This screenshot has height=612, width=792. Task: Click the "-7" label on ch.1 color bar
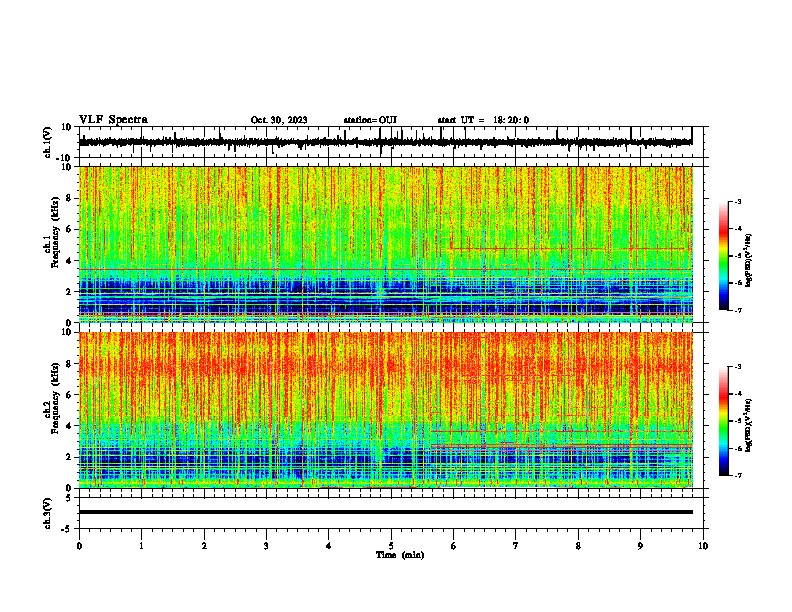738,310
